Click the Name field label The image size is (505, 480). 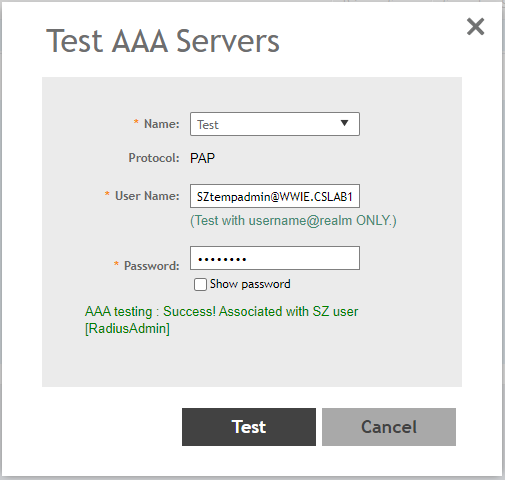pos(162,124)
